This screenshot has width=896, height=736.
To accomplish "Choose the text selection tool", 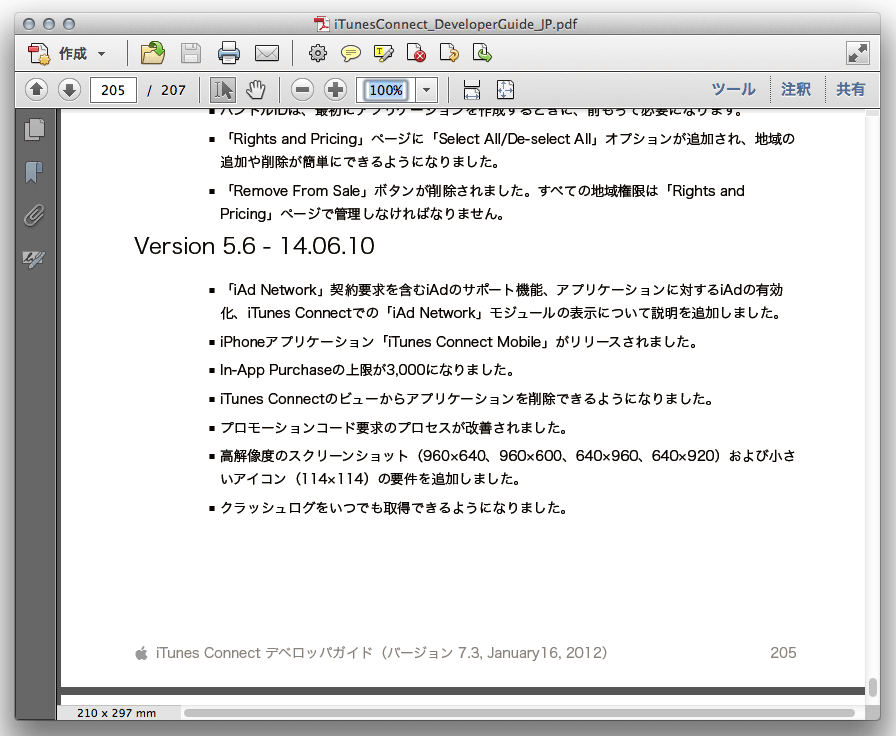I will [x=223, y=90].
